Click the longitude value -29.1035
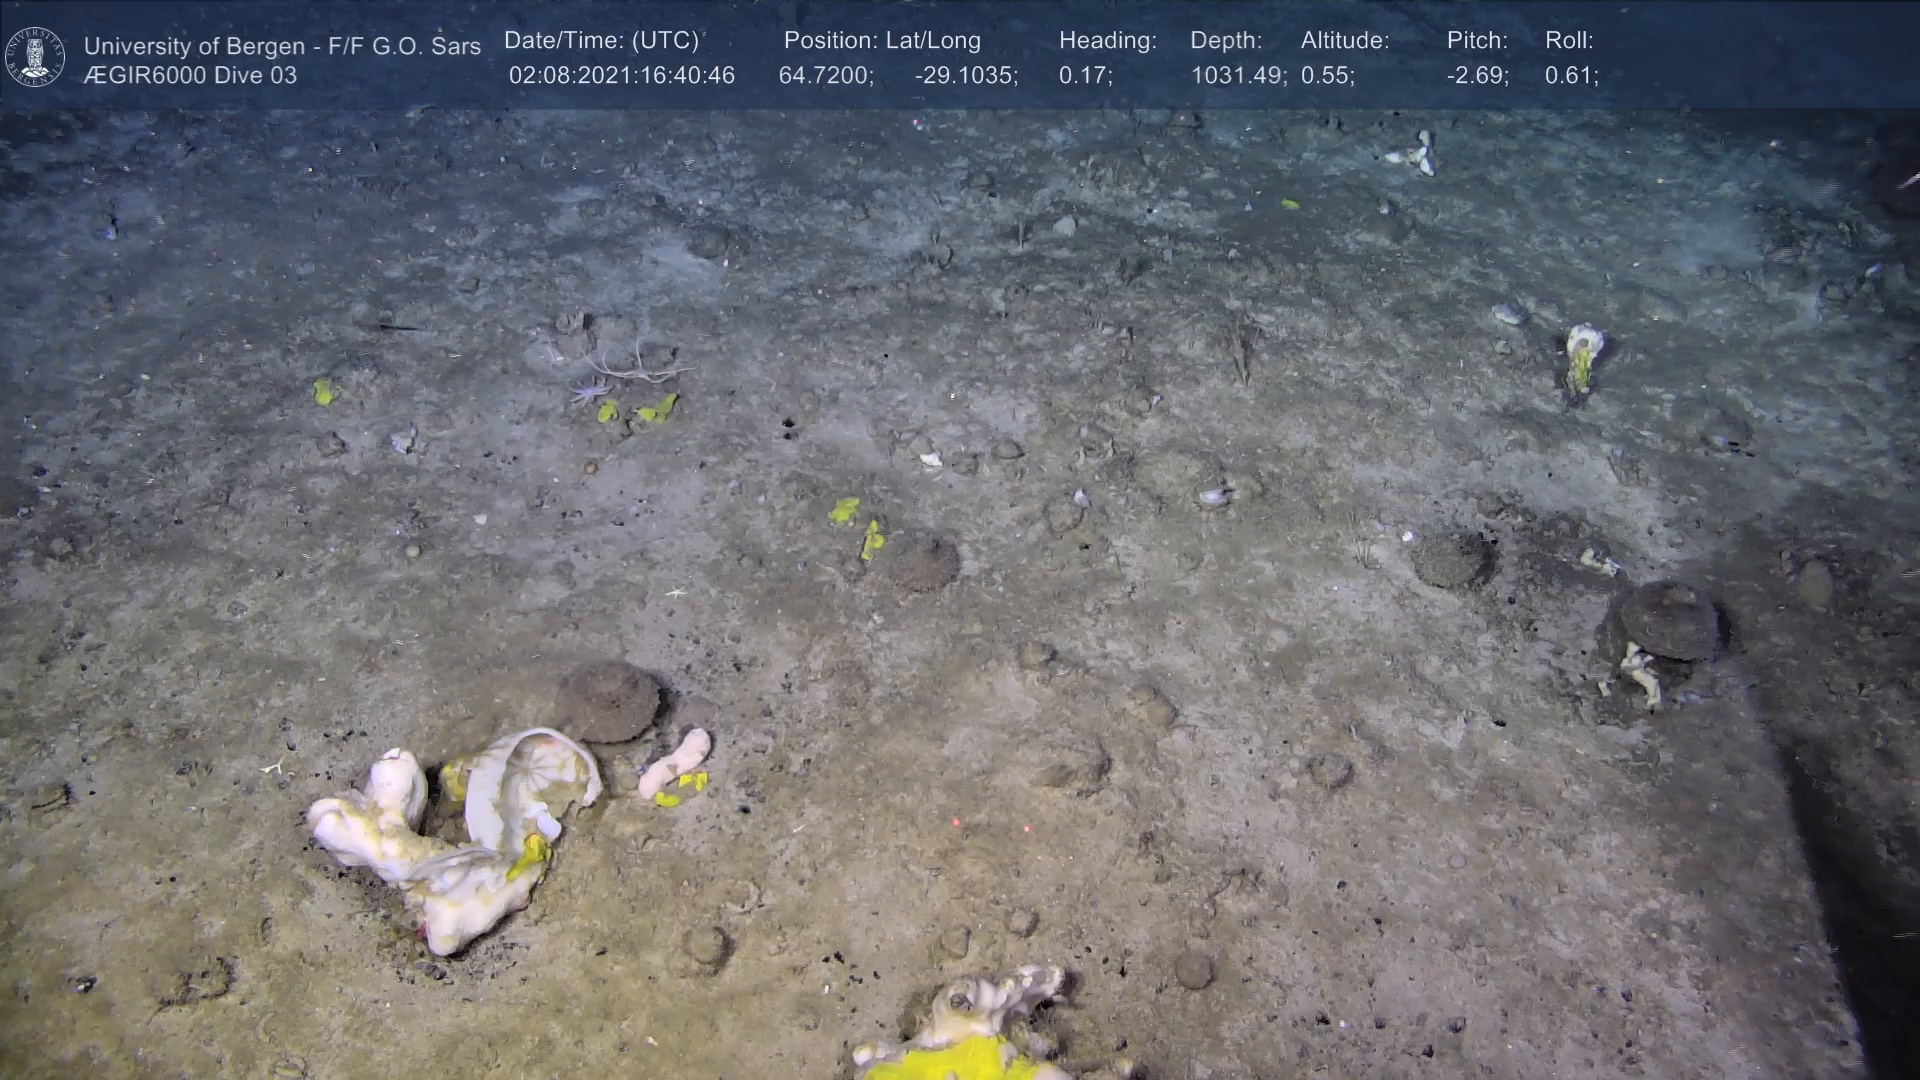 pos(965,76)
